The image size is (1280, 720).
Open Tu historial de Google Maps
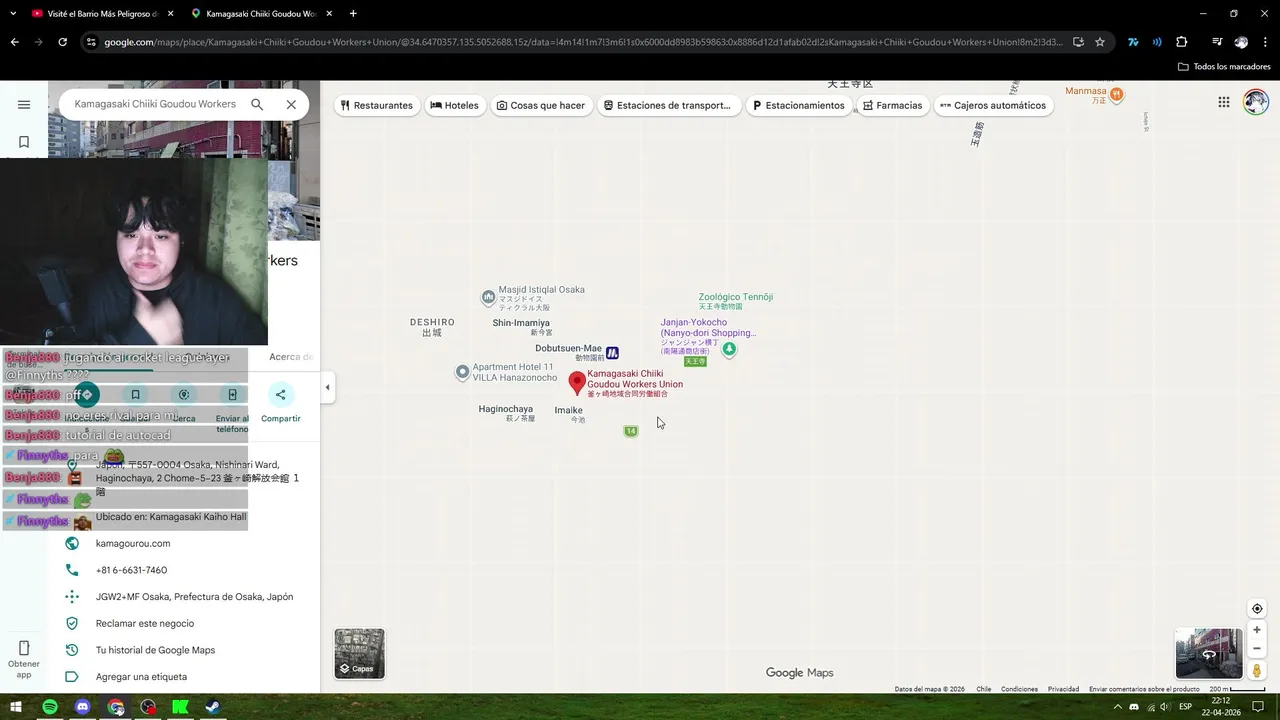pos(155,650)
